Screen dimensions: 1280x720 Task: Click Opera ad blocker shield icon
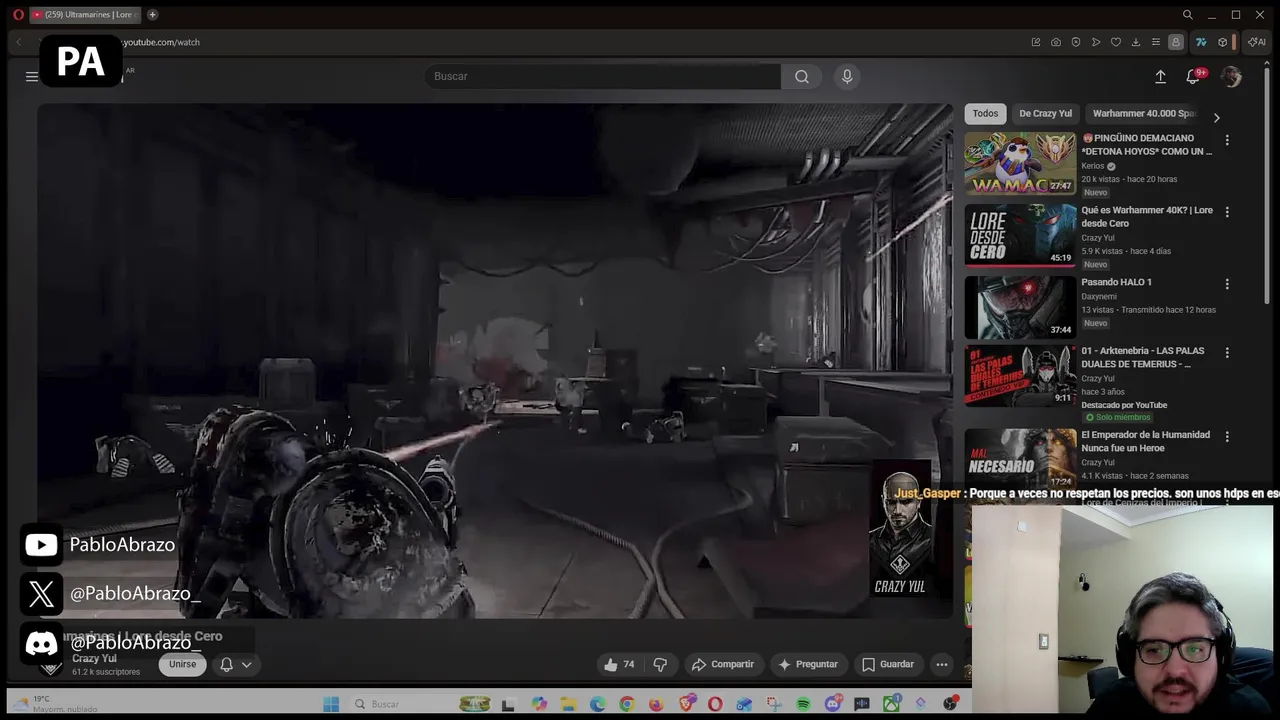(1076, 42)
